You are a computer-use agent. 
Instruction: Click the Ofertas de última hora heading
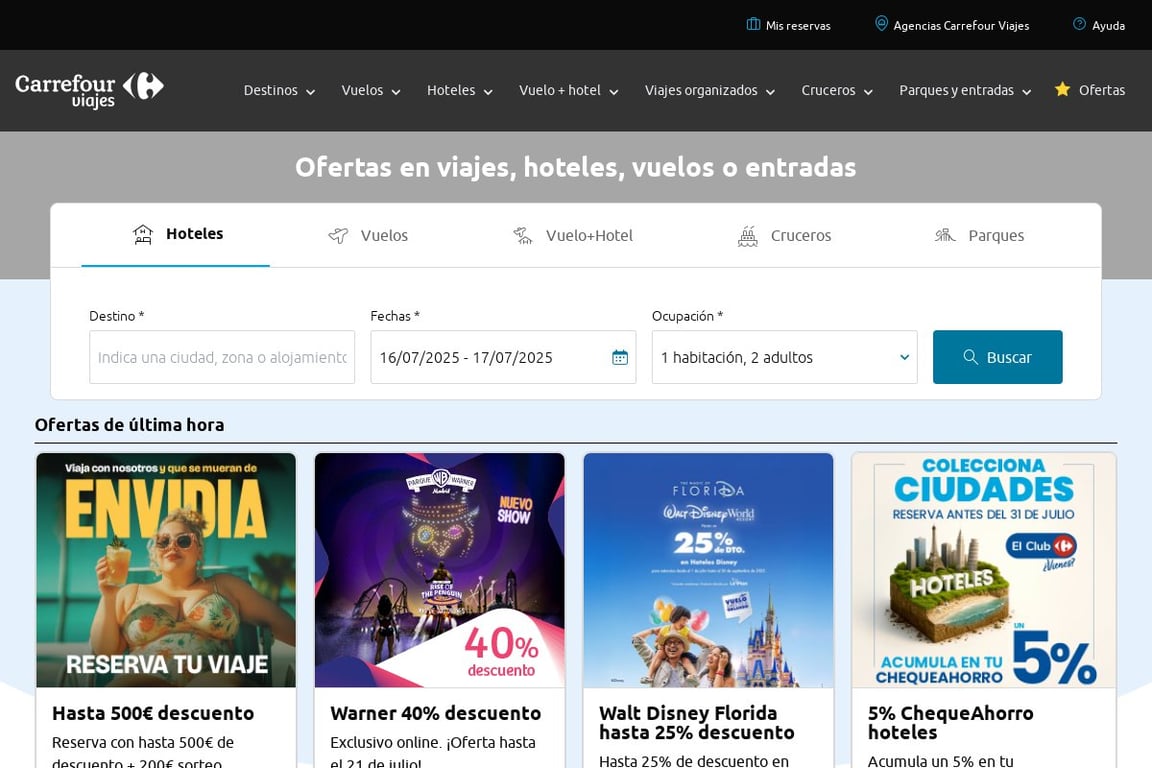129,425
